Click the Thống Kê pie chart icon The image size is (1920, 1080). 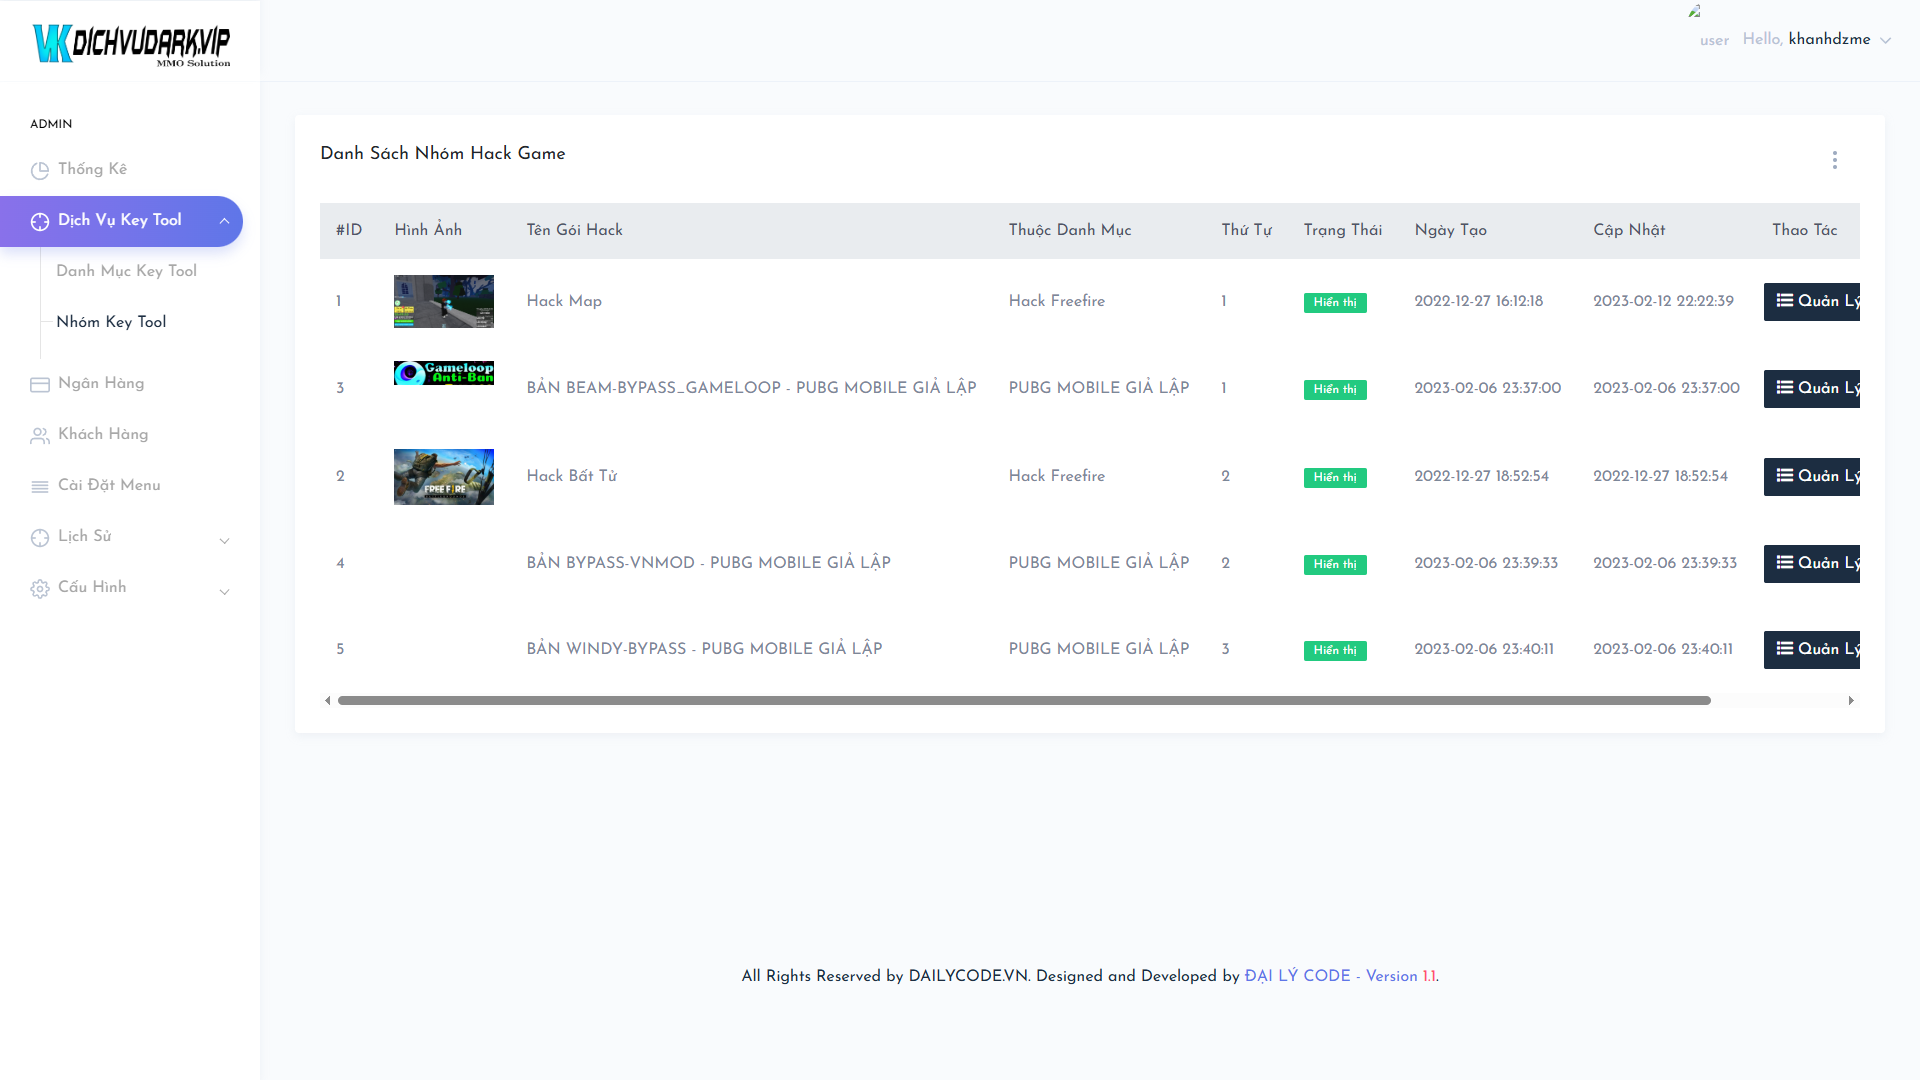point(40,170)
